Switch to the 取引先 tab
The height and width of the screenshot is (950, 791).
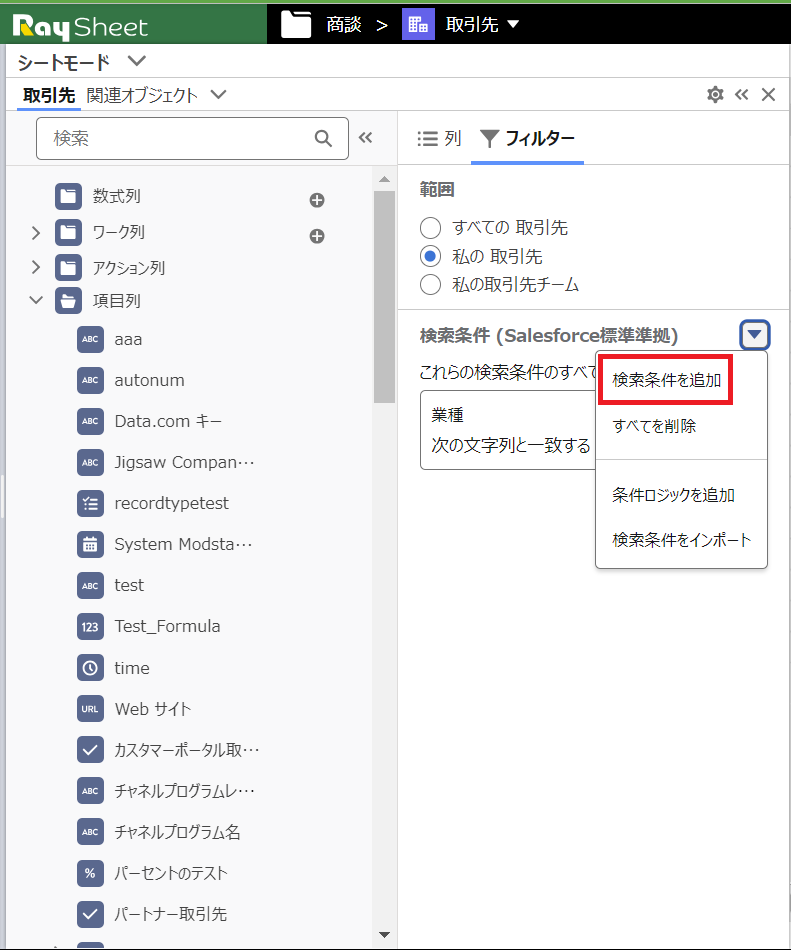click(x=49, y=95)
